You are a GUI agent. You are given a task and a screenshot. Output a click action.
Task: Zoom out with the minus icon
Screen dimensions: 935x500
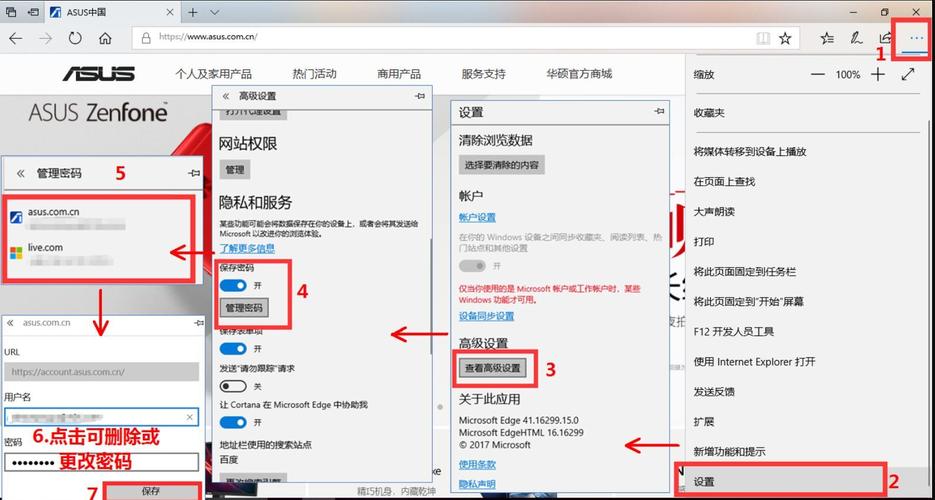click(818, 74)
